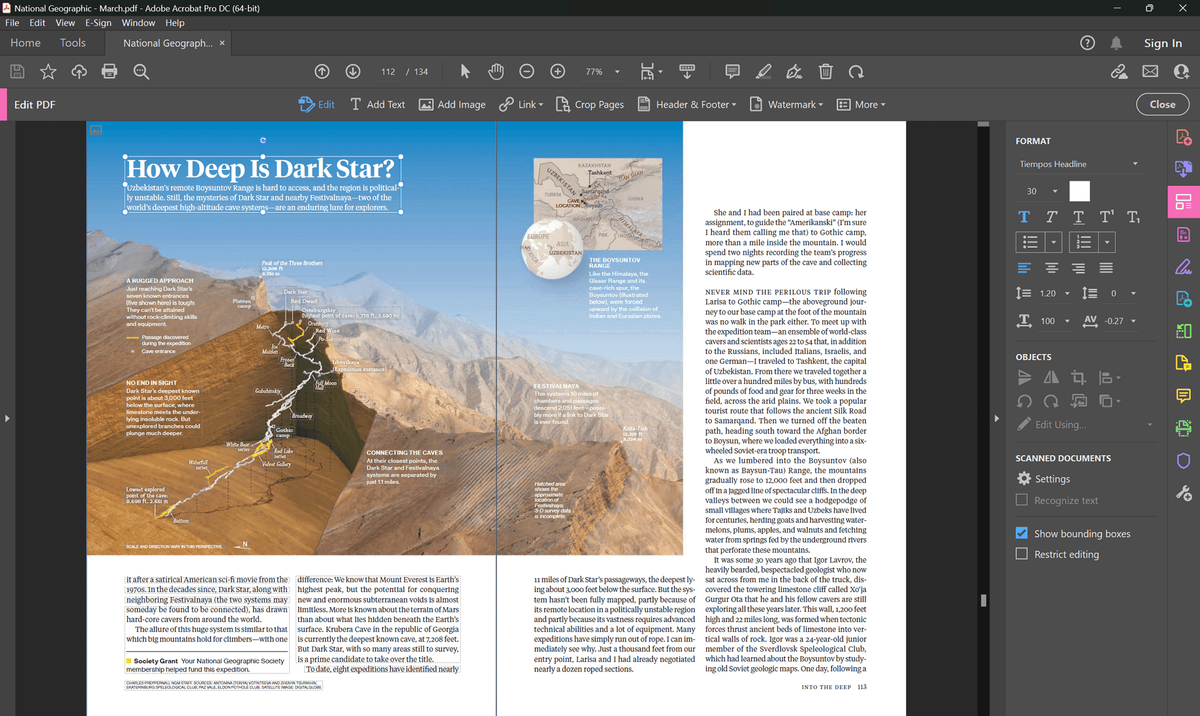Screen dimensions: 1200x716
Task: Select the Hand pan tool
Action: click(x=495, y=72)
